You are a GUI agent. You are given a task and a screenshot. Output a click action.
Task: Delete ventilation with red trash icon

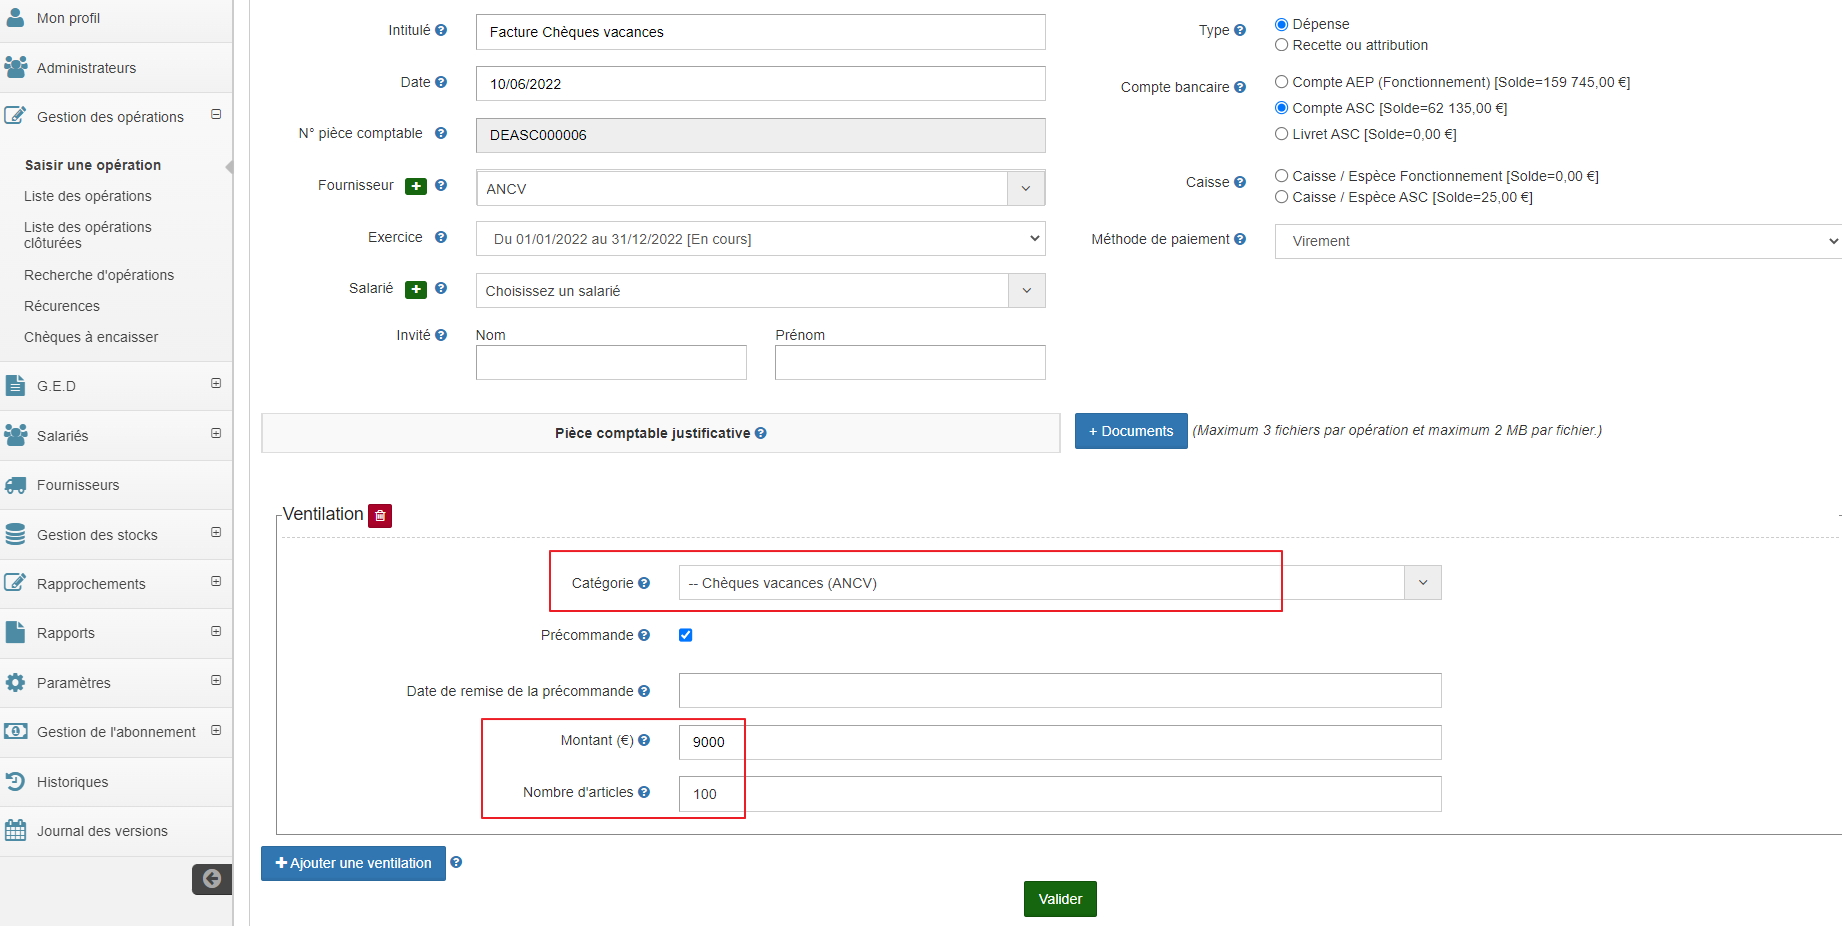click(380, 516)
